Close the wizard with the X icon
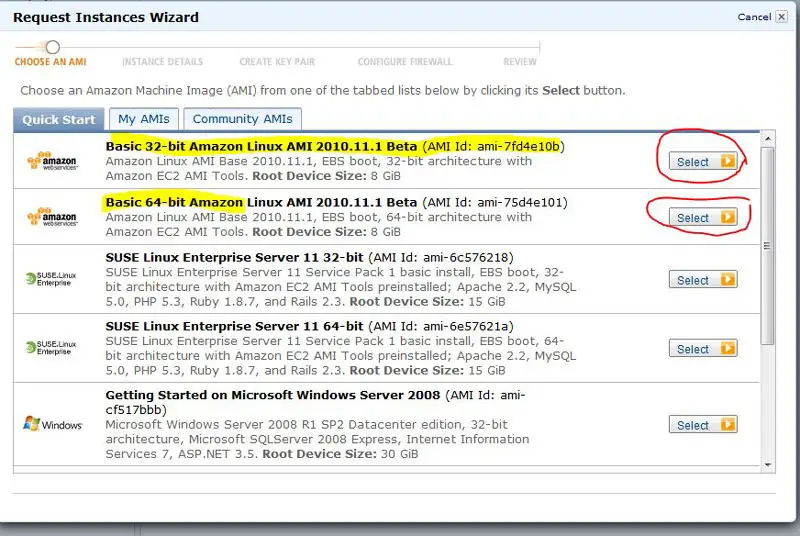The height and width of the screenshot is (536, 800). (x=781, y=17)
